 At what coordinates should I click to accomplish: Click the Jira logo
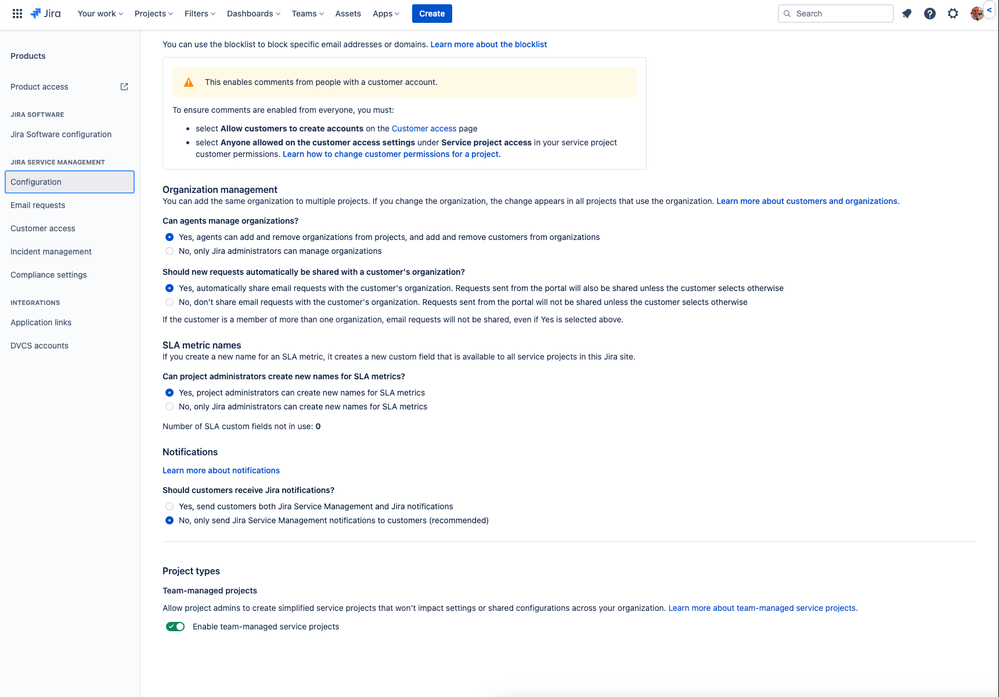(x=44, y=13)
